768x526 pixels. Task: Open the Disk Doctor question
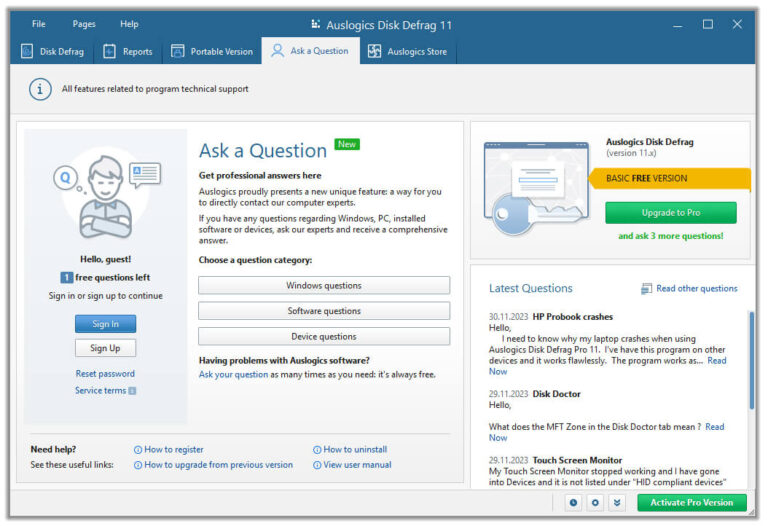click(556, 394)
